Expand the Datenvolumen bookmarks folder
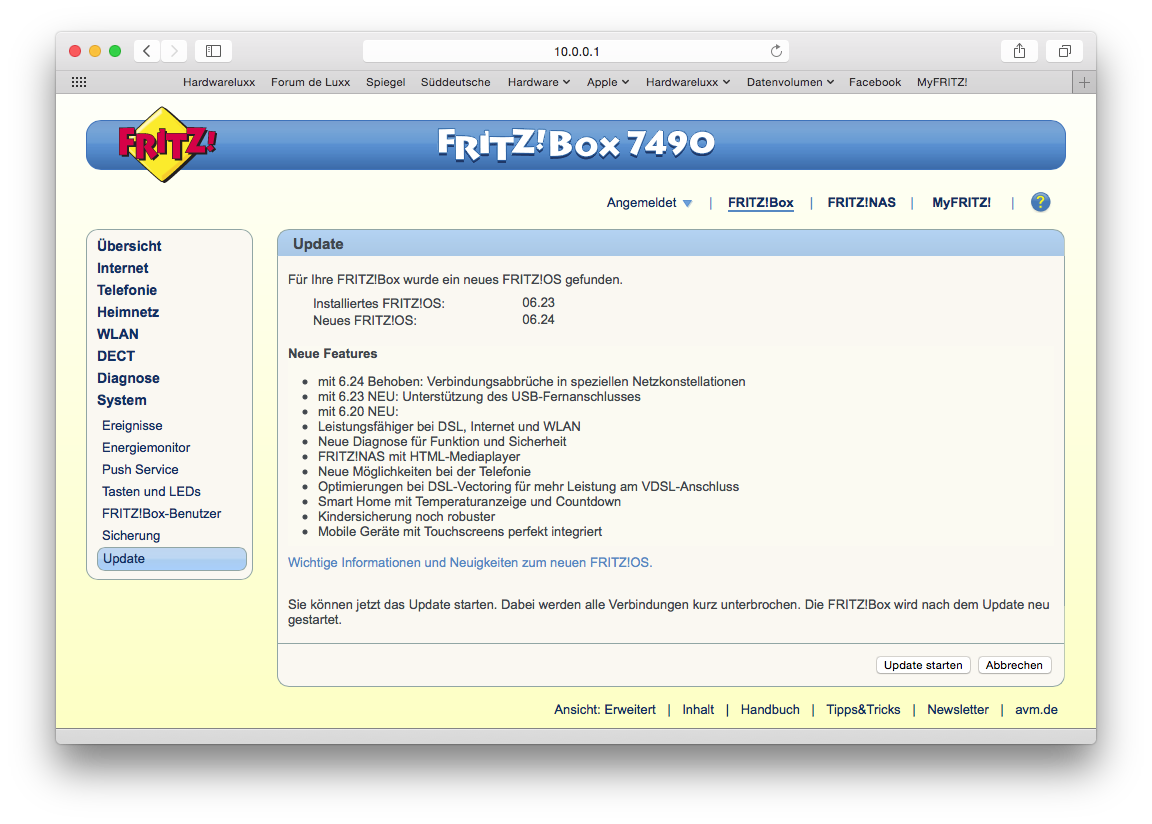 click(x=790, y=82)
